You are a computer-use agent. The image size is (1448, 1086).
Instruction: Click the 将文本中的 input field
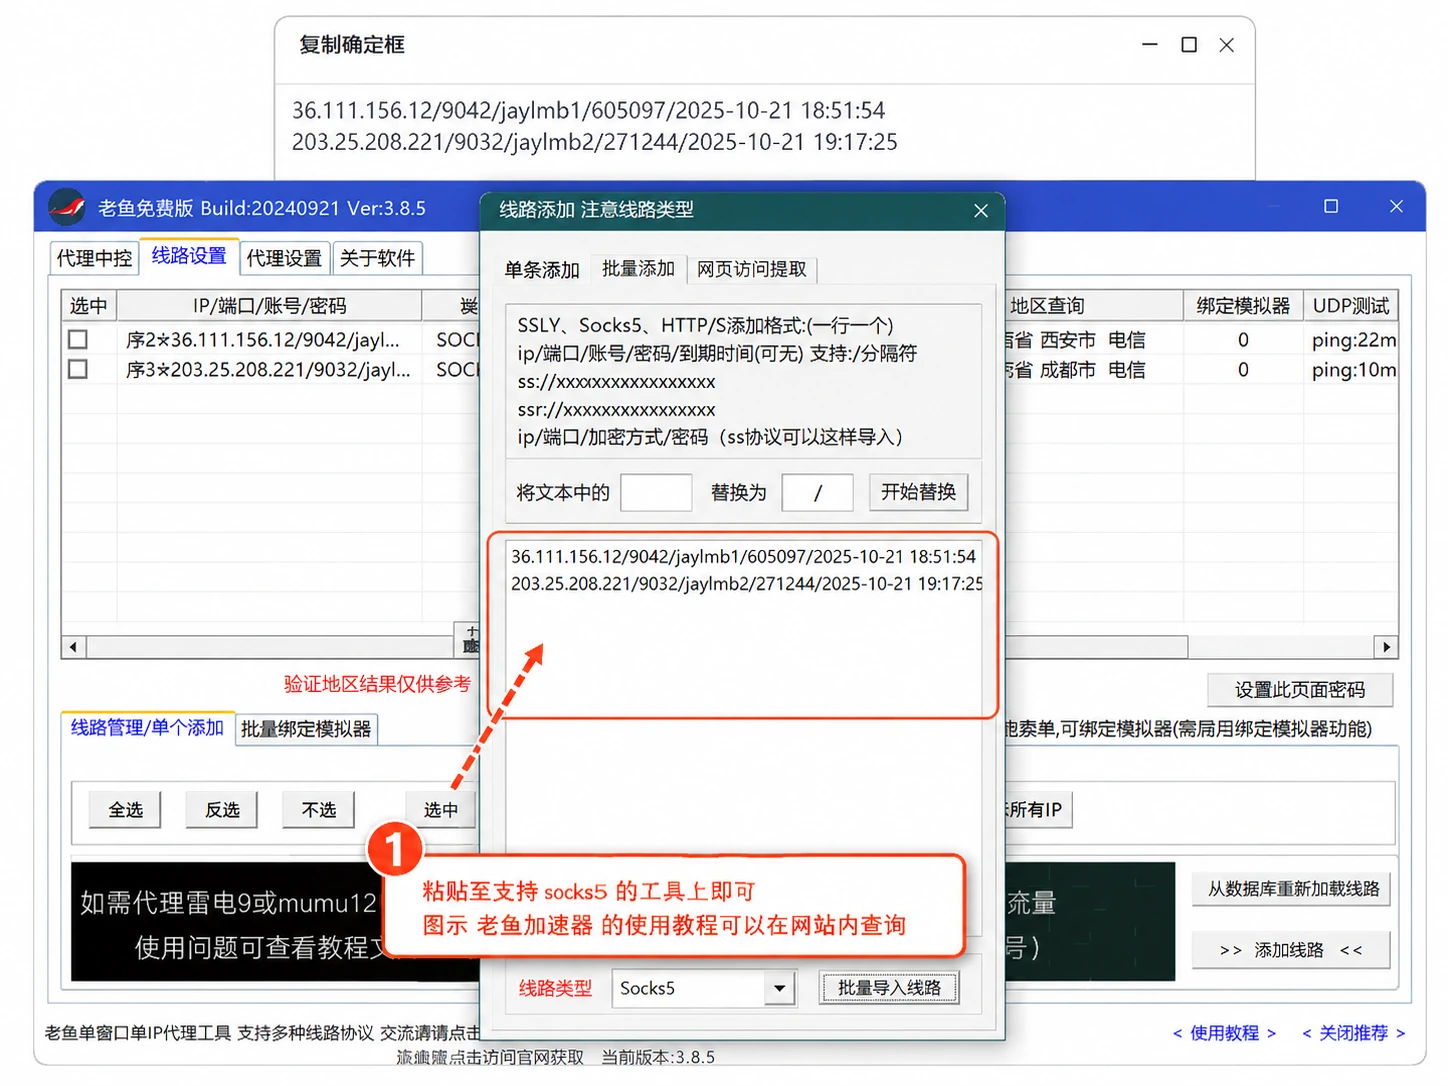click(656, 493)
